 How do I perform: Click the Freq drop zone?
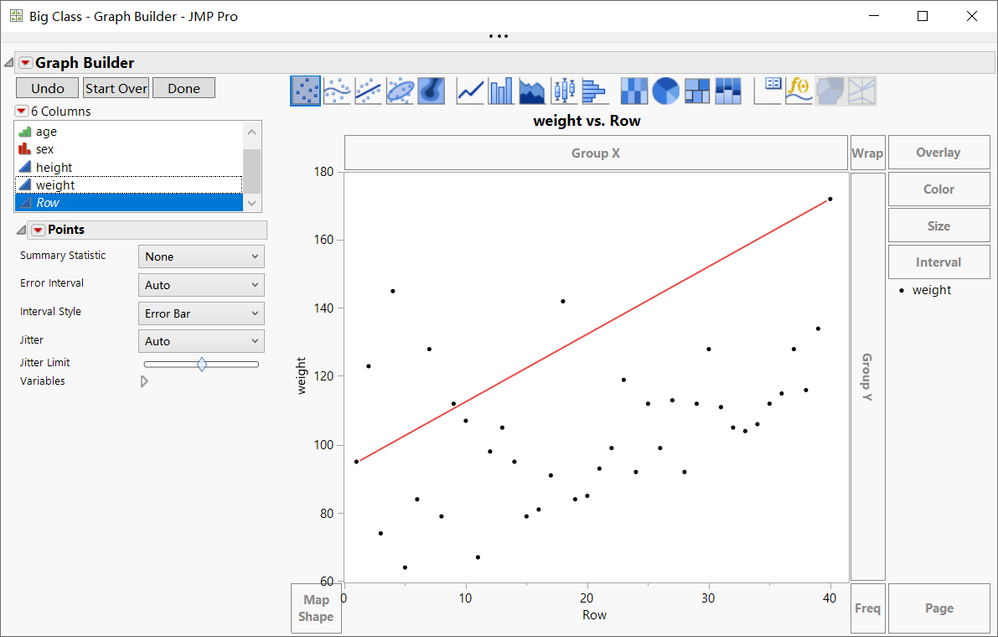point(868,608)
